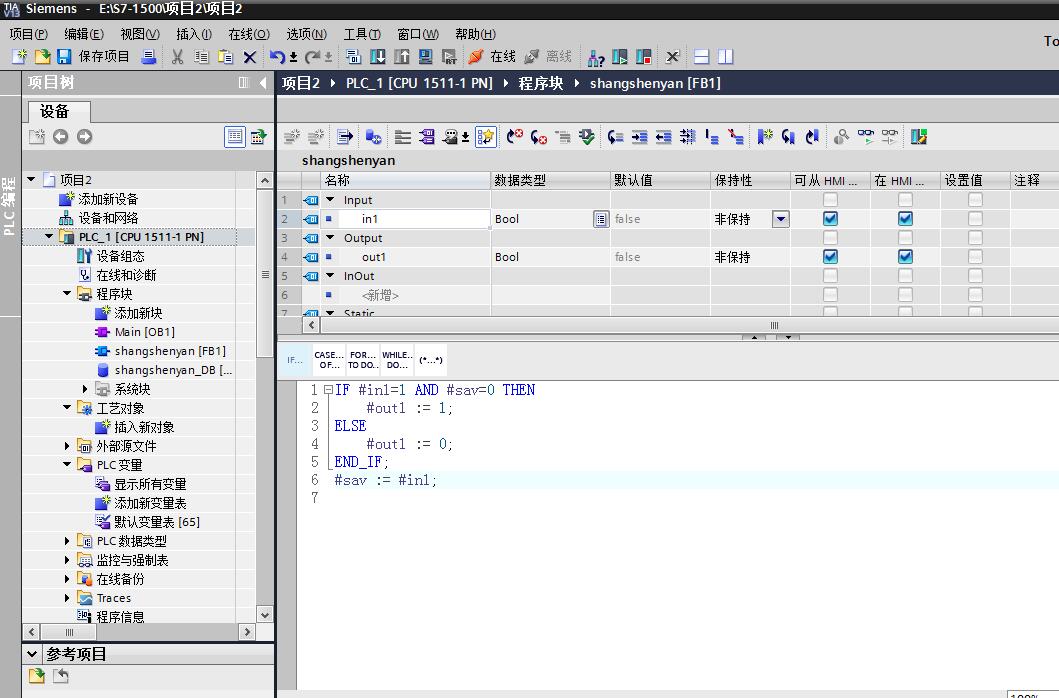Screen dimensions: 1059x698
Task: Open the 在线(O) menu
Action: 248,34
